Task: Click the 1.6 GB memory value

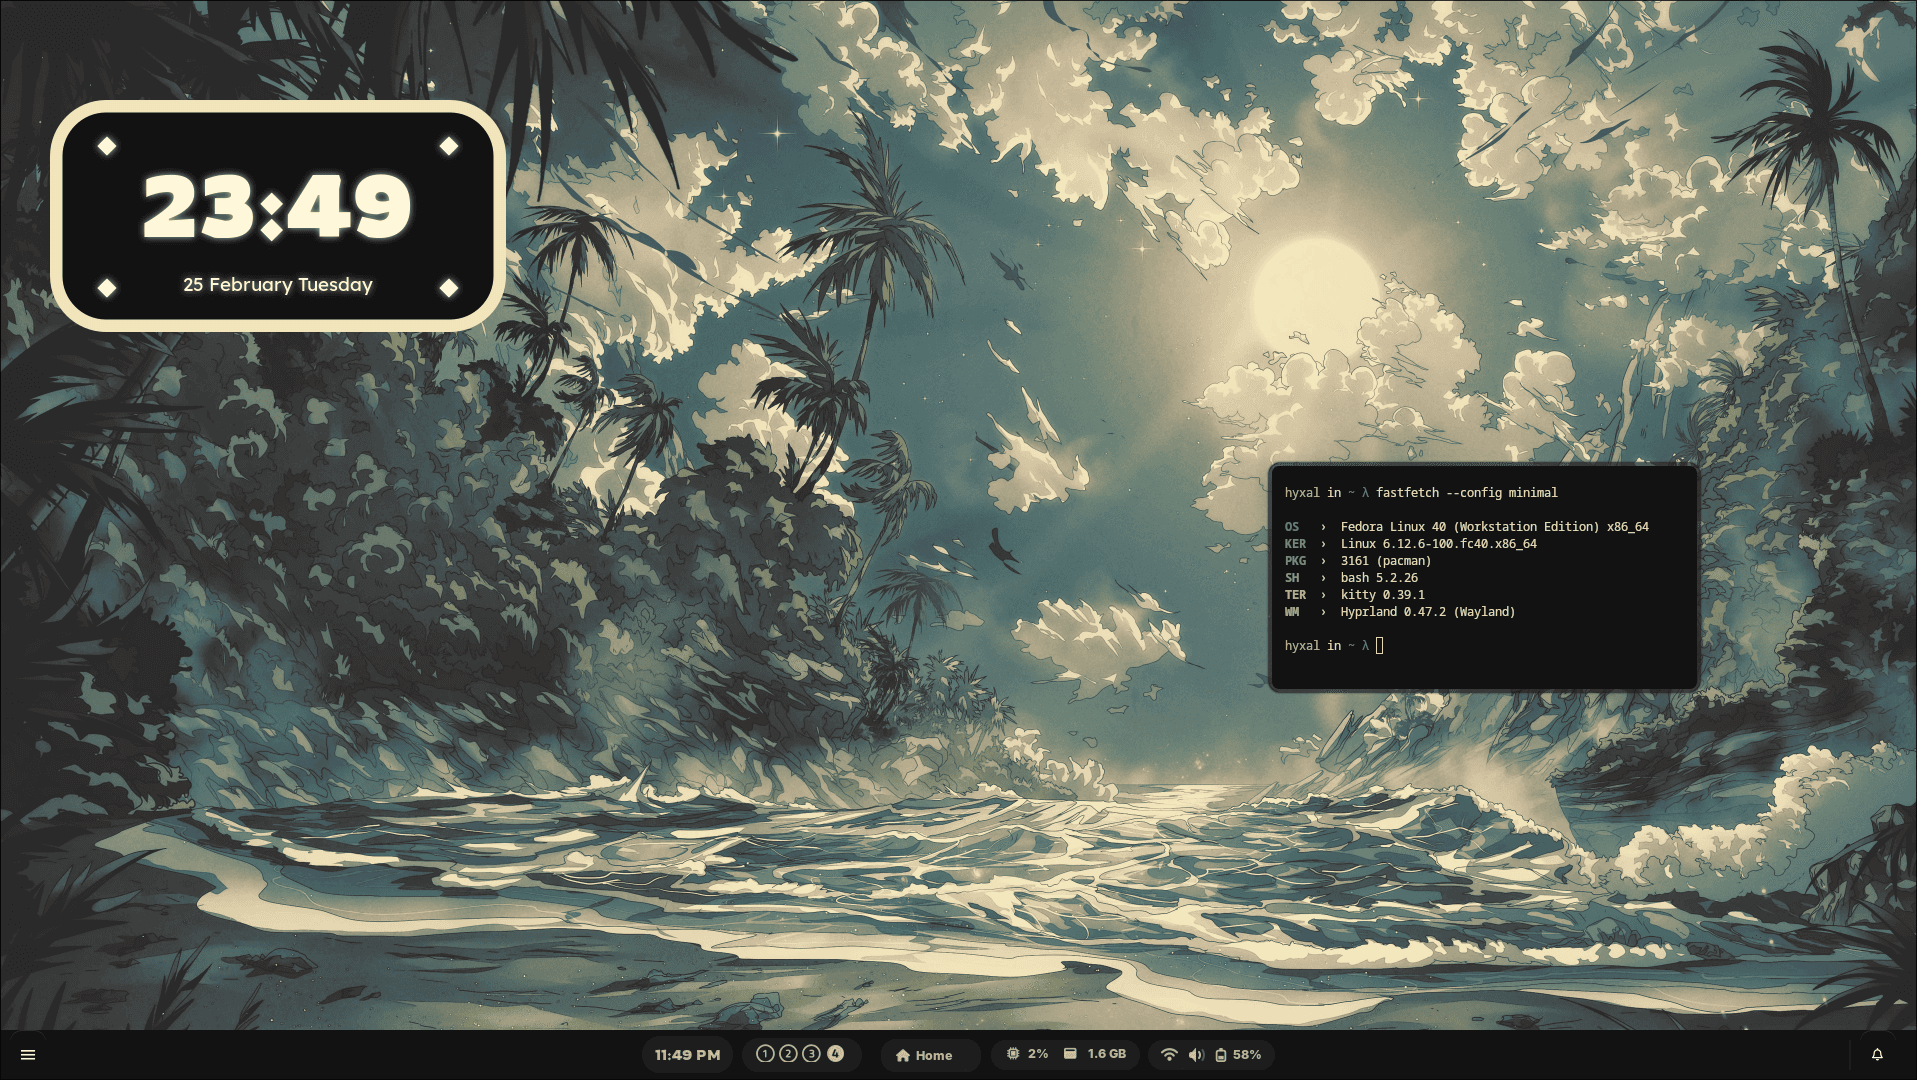Action: point(1107,1054)
